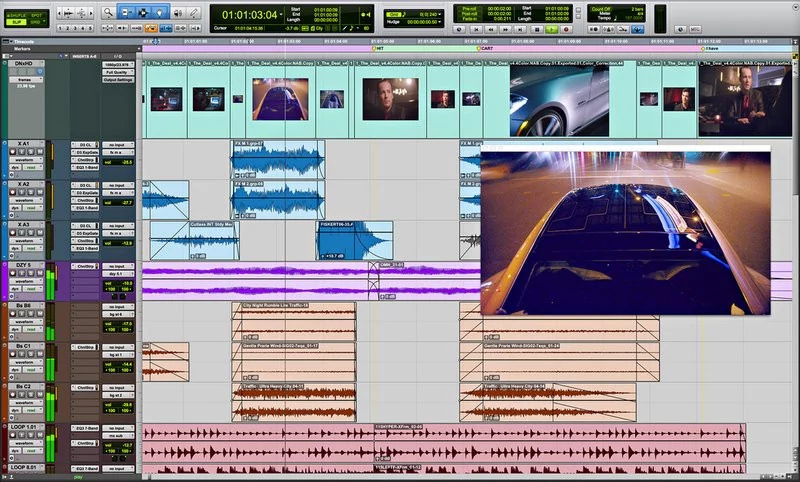This screenshot has height=482, width=800.
Task: Open the Nudge value dropdown
Action: click(440, 22)
